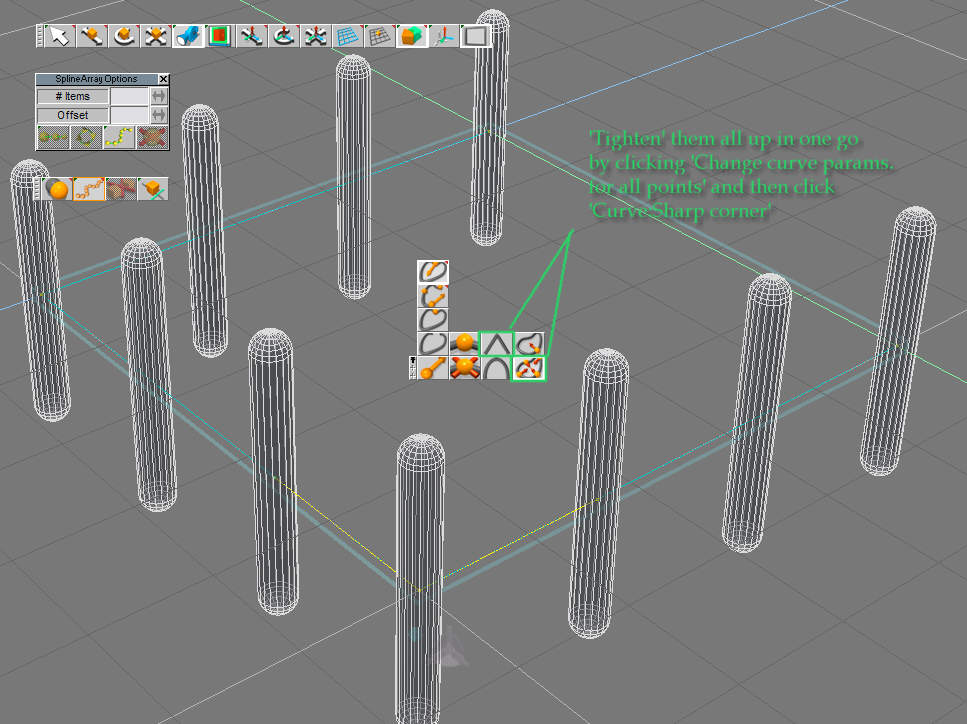This screenshot has width=967, height=724.
Task: Click the Offset label button
Action: 72,115
